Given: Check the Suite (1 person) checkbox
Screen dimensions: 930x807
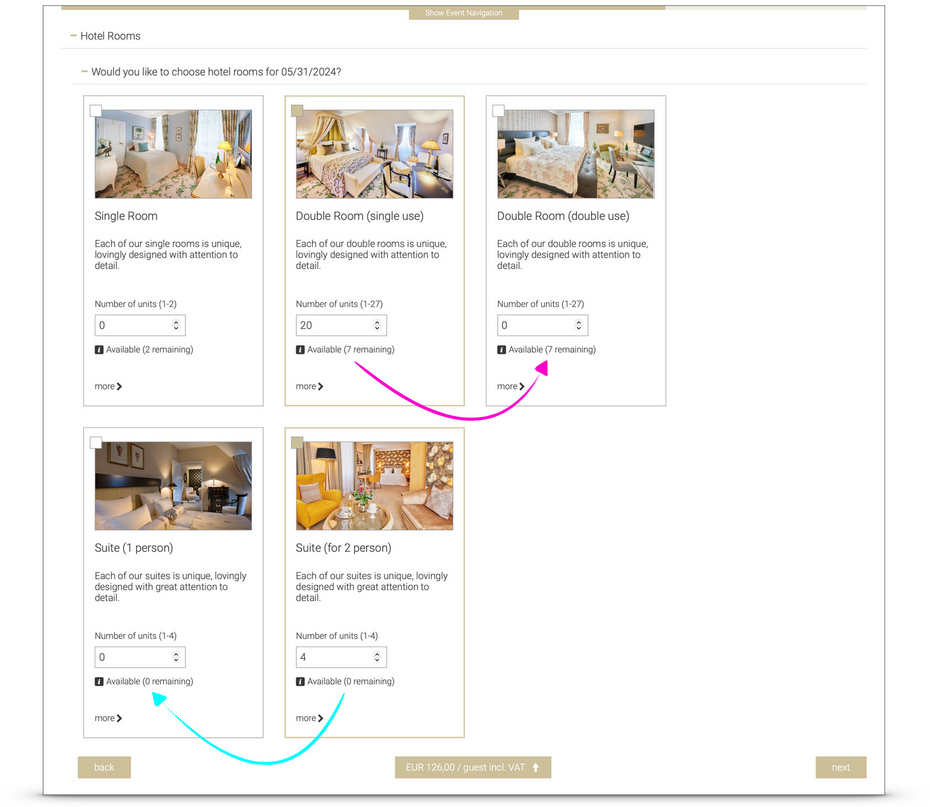Looking at the screenshot, I should [96, 442].
